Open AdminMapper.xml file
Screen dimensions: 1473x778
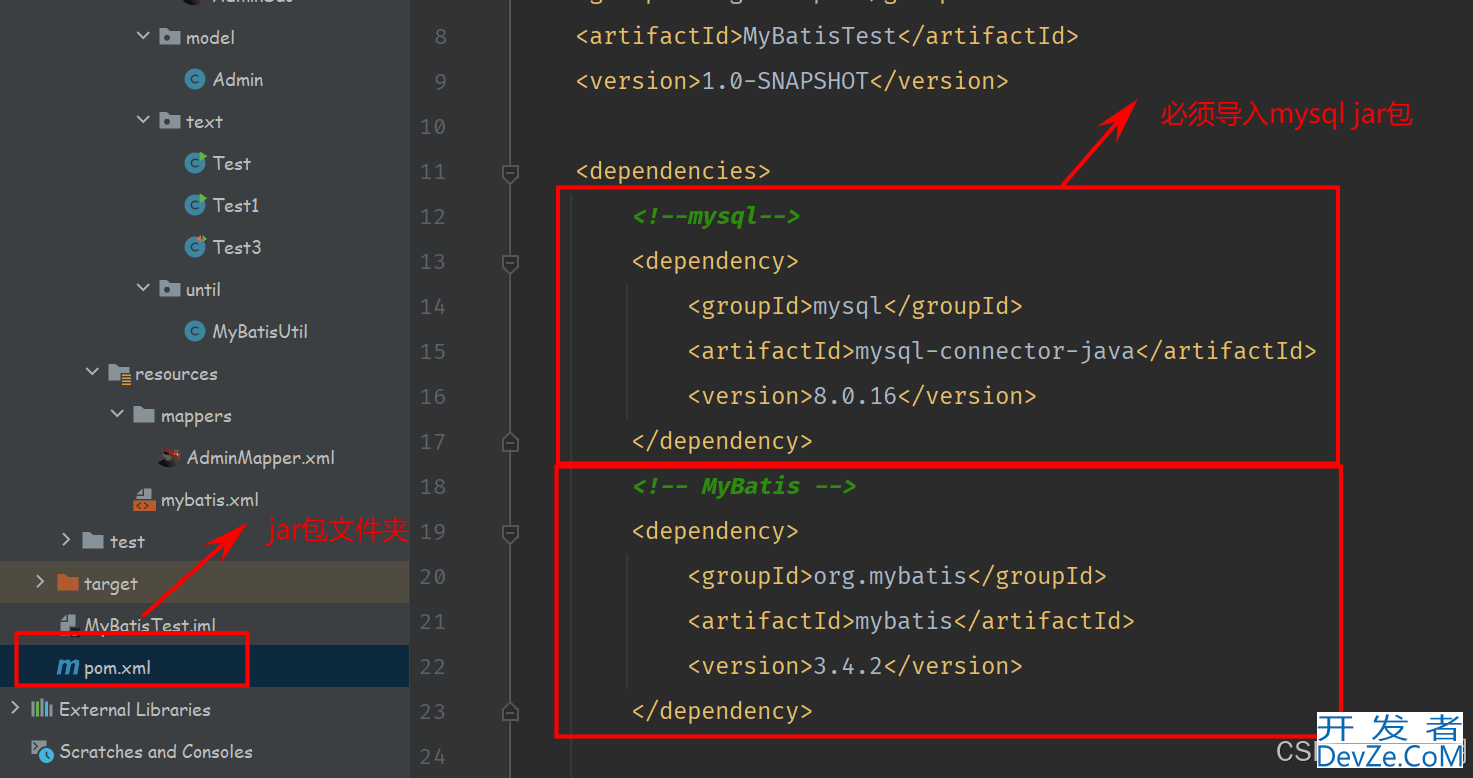[261, 458]
